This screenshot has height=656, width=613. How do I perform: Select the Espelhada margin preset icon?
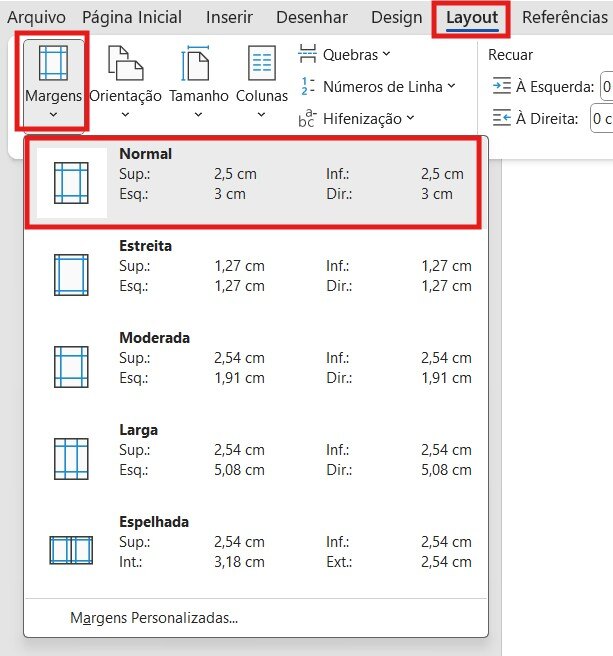click(71, 550)
